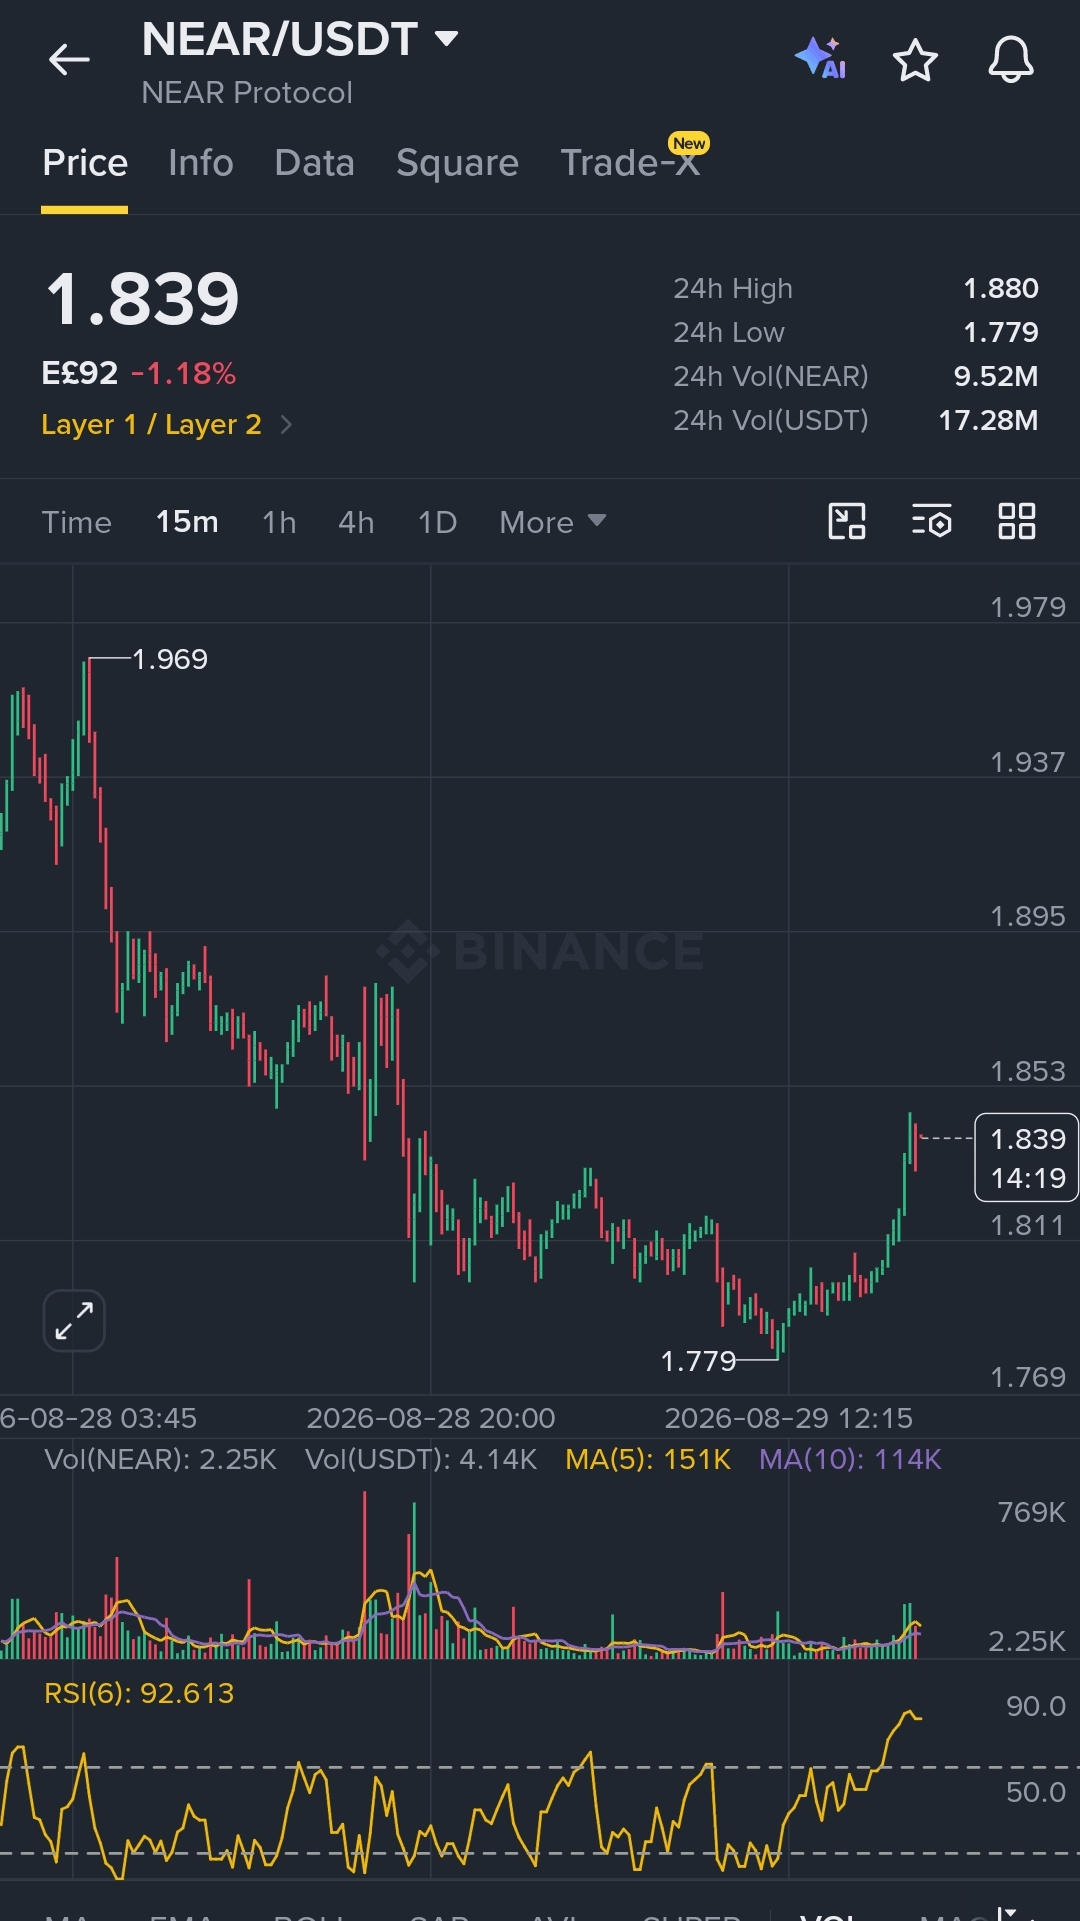Image resolution: width=1080 pixels, height=1921 pixels.
Task: Open Layer 1 / Layer 2 category link
Action: pos(151,425)
